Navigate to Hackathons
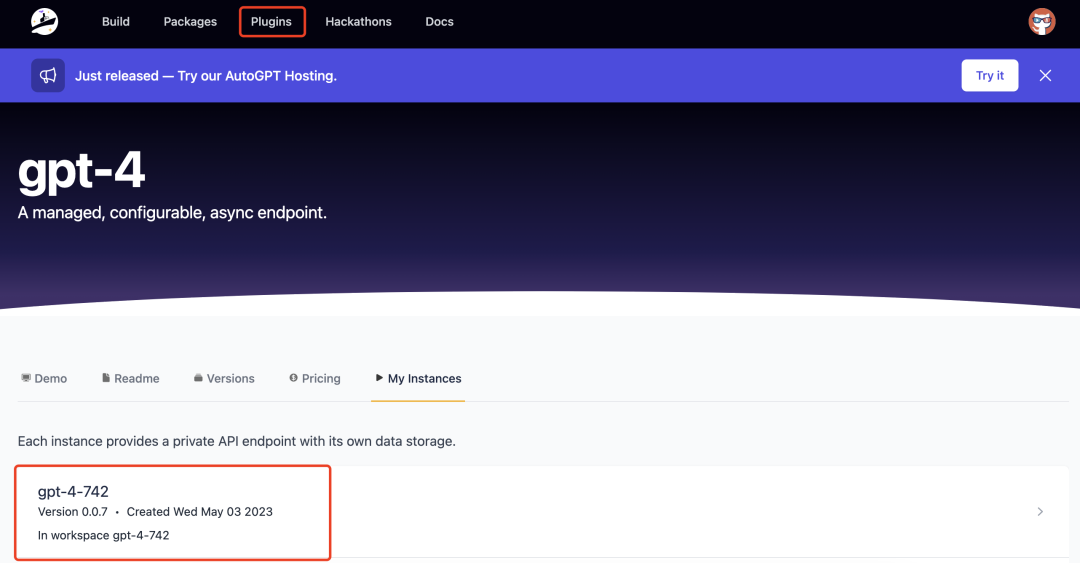 (x=358, y=21)
